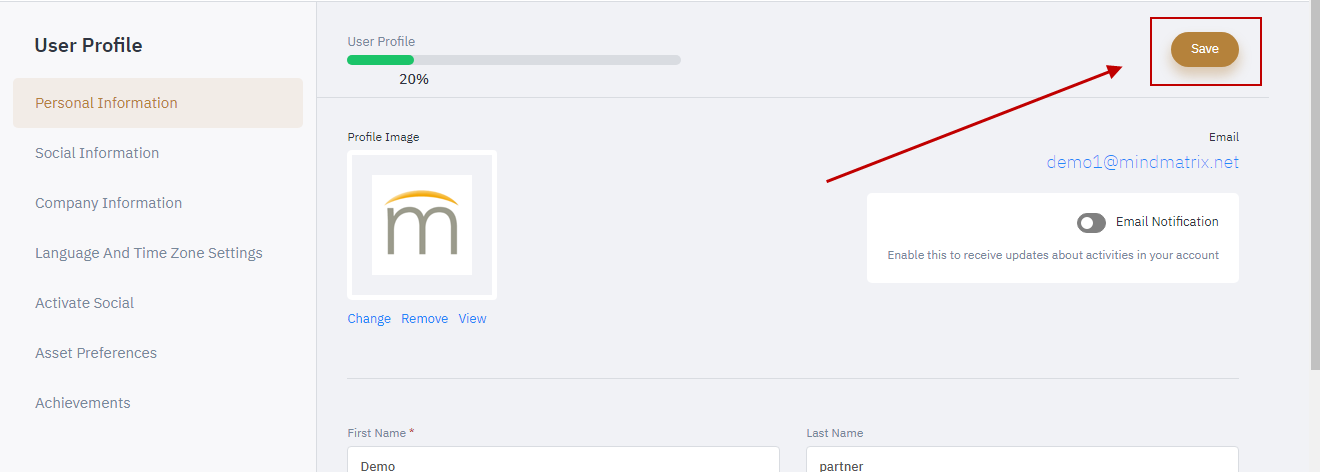The height and width of the screenshot is (472, 1320).
Task: Open Personal Information section
Action: coord(158,103)
